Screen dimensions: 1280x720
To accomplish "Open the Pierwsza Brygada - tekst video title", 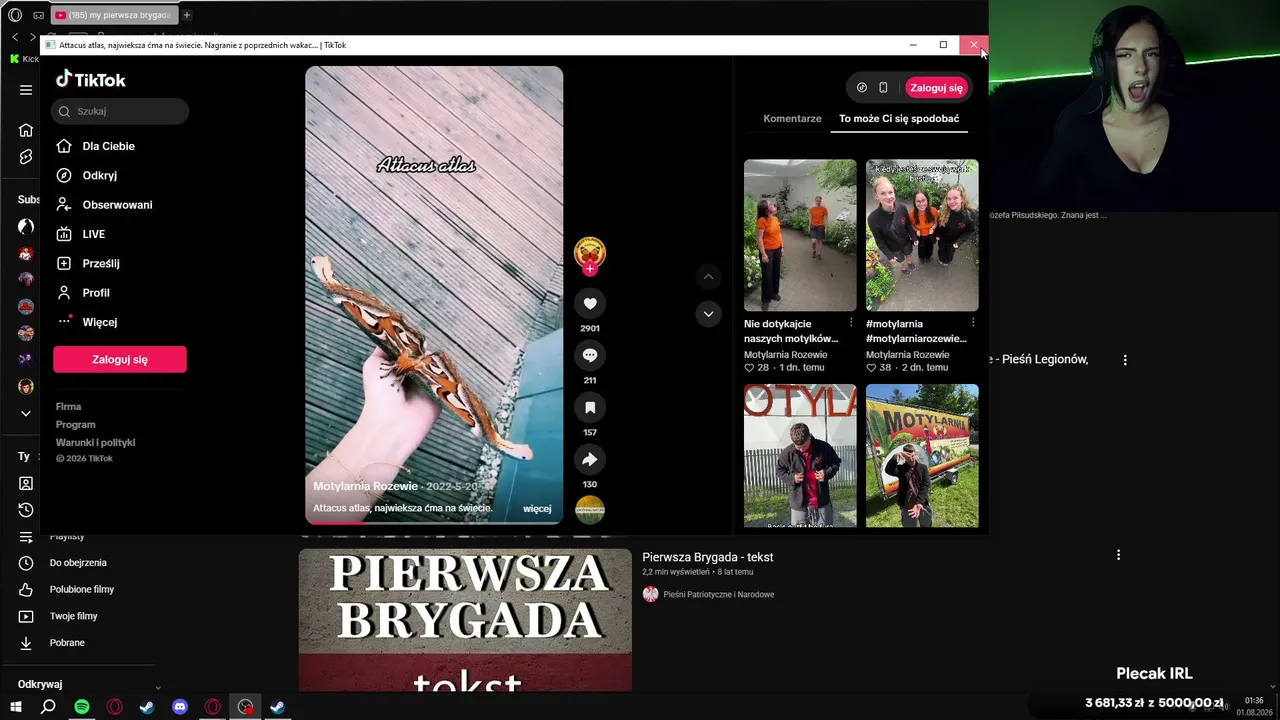I will coord(708,557).
